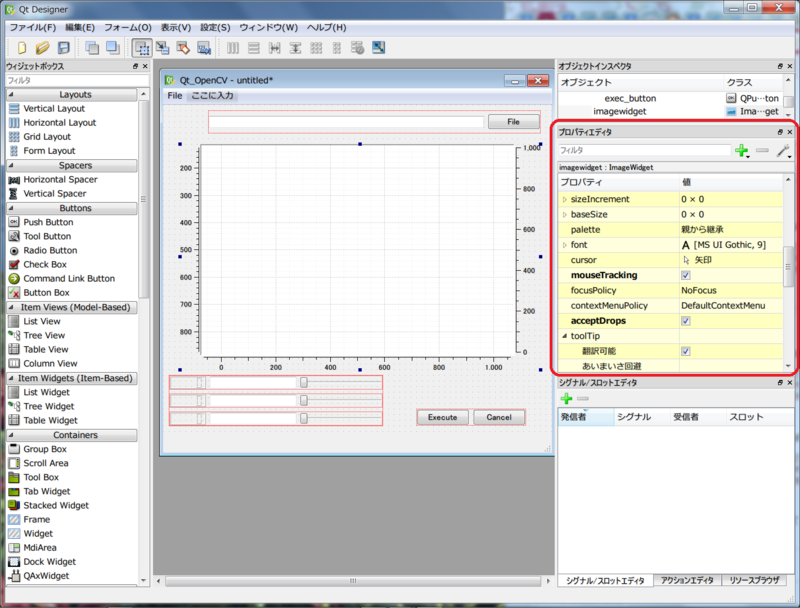Screen dimensions: 800x608
Task: Collapse the Item Views (Model-Based) category
Action: click(11, 307)
